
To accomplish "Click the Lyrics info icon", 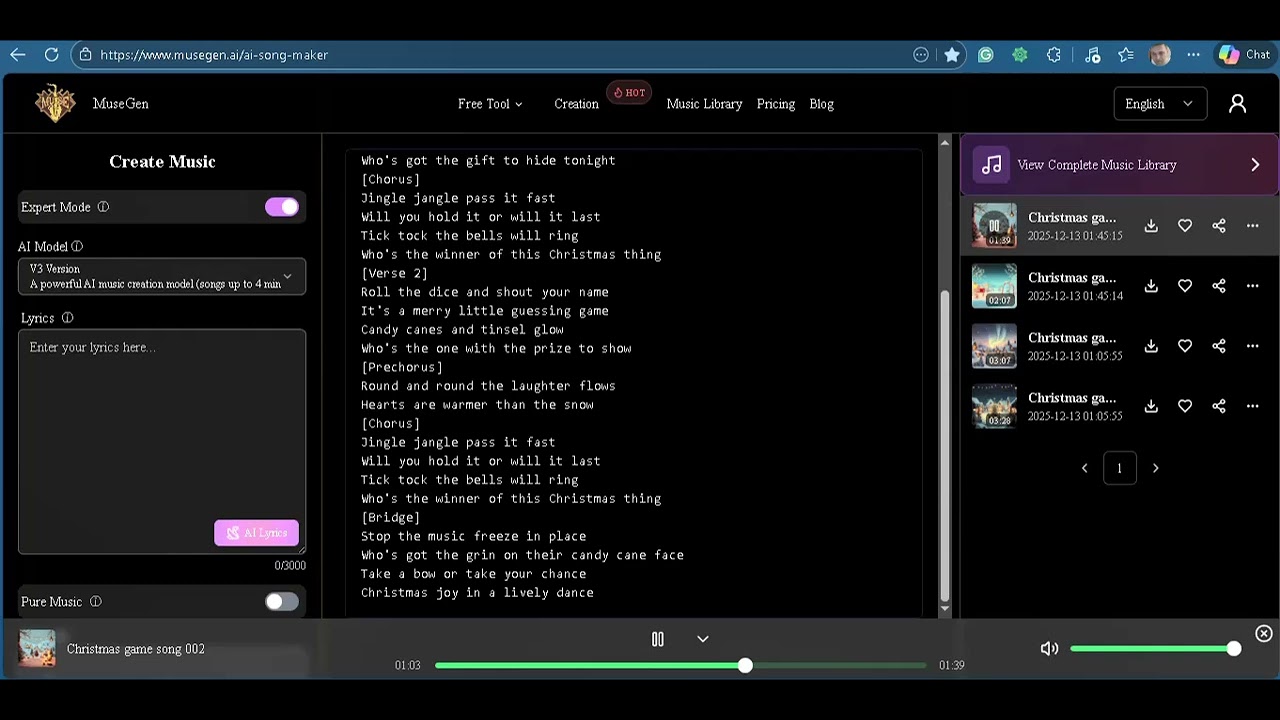I will [x=67, y=318].
